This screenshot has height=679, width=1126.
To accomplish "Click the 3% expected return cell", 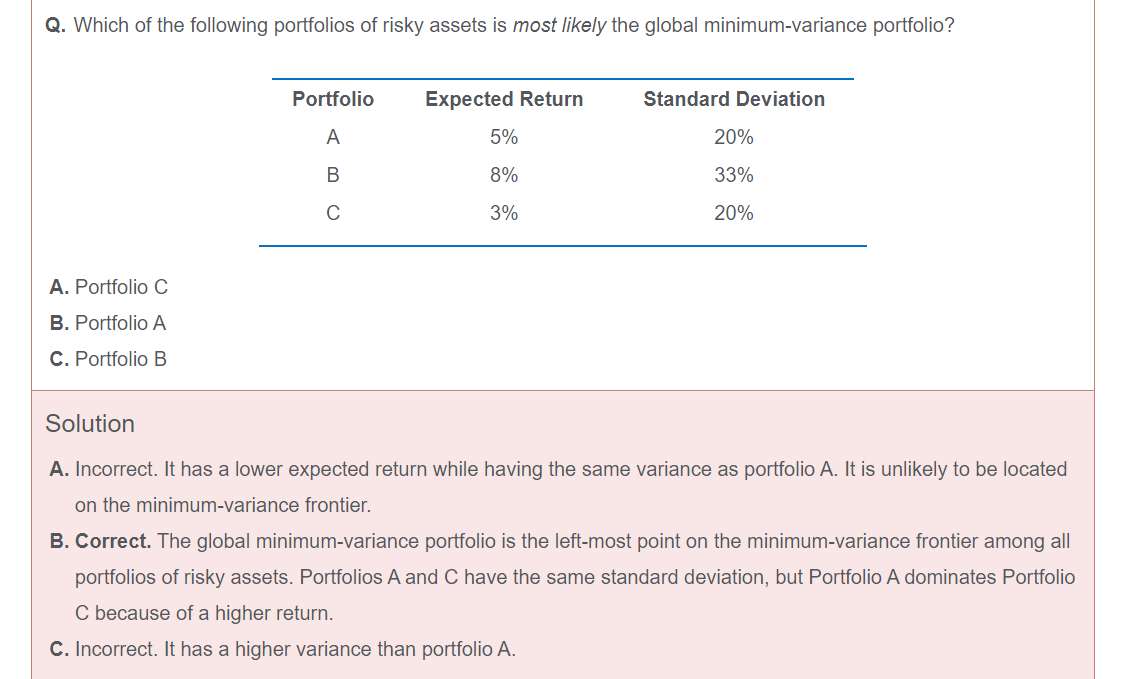I will click(x=504, y=213).
